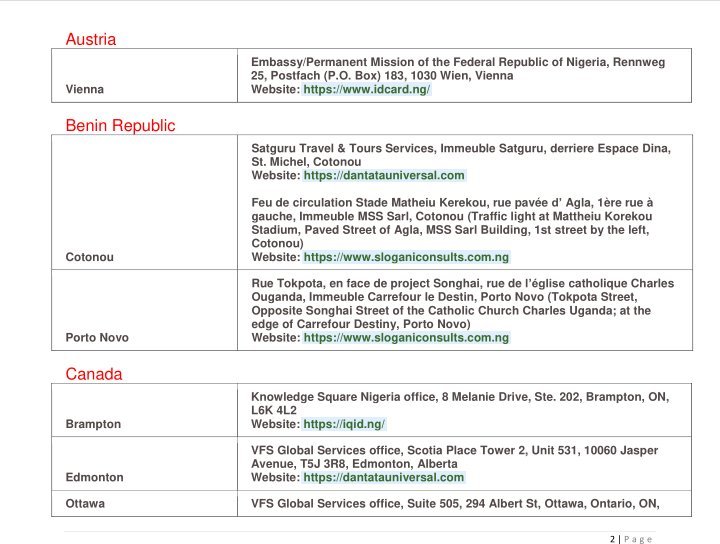Open dantatauniversal.com link in Edmonton row
The image size is (720, 544).
384,477
